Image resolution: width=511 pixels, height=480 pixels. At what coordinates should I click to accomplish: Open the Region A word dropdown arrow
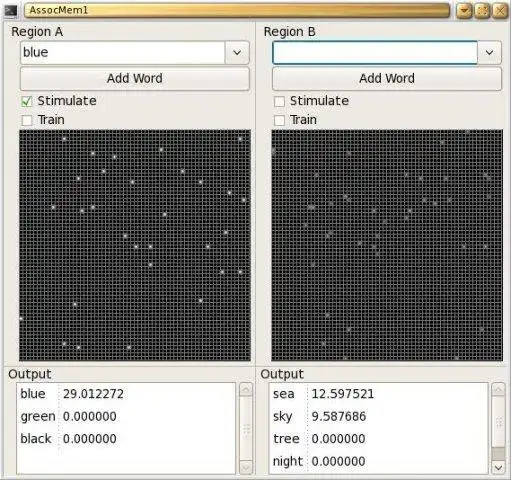pos(237,53)
